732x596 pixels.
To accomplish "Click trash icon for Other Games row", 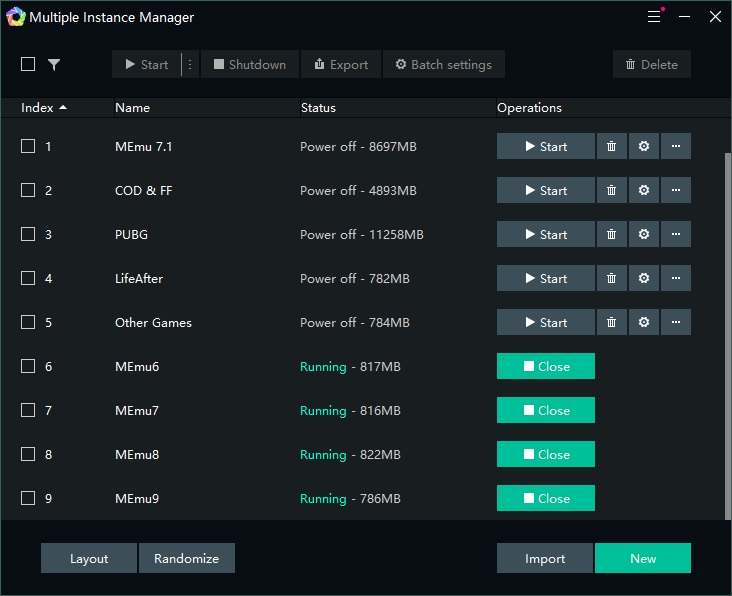I will [611, 323].
